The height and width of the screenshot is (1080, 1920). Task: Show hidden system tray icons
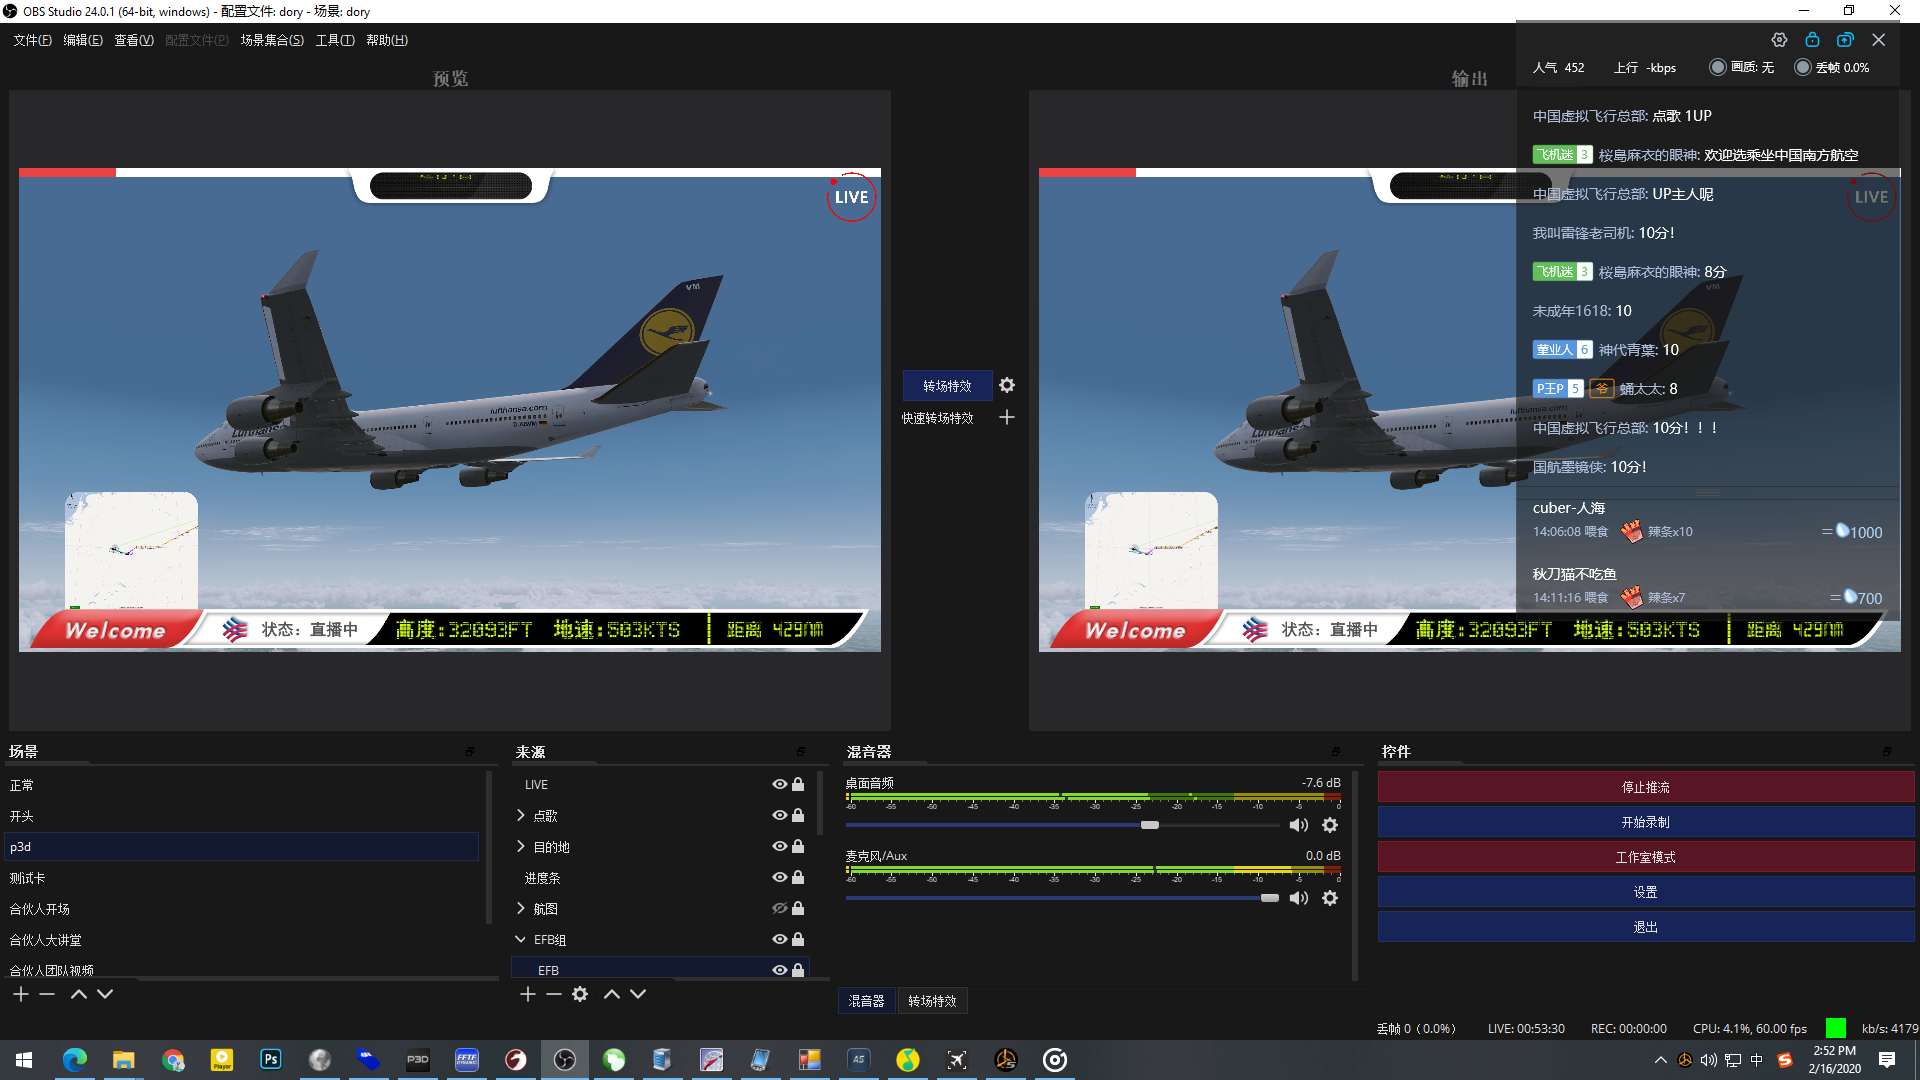(x=1661, y=1060)
